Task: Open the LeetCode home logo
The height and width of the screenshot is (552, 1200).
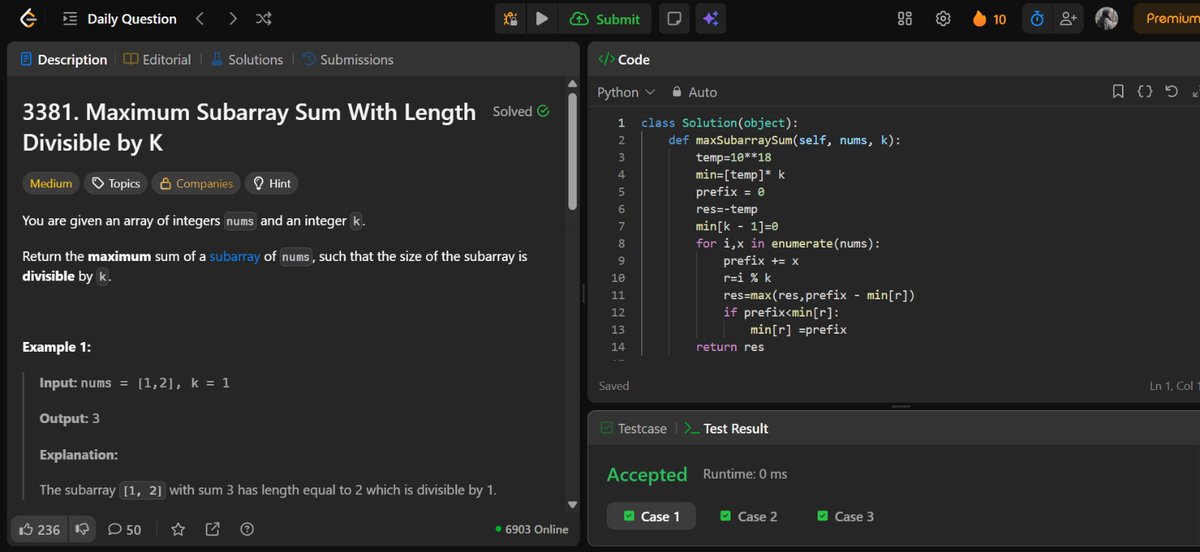Action: tap(29, 18)
